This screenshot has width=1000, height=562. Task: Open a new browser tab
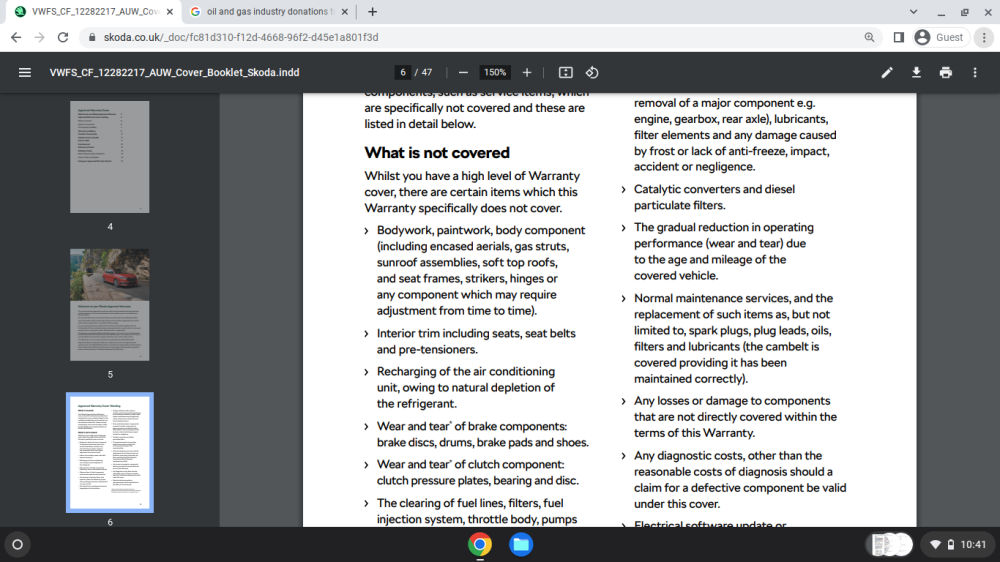372,11
